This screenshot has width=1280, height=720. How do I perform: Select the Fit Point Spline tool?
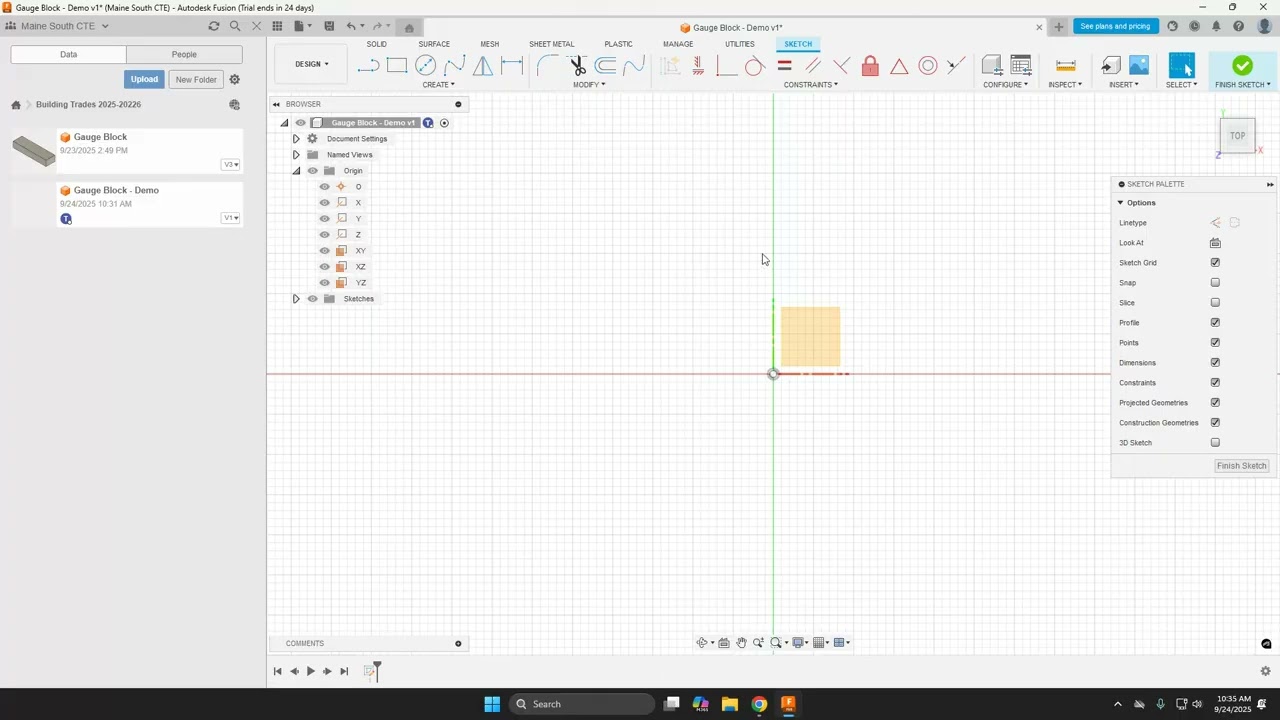[455, 66]
